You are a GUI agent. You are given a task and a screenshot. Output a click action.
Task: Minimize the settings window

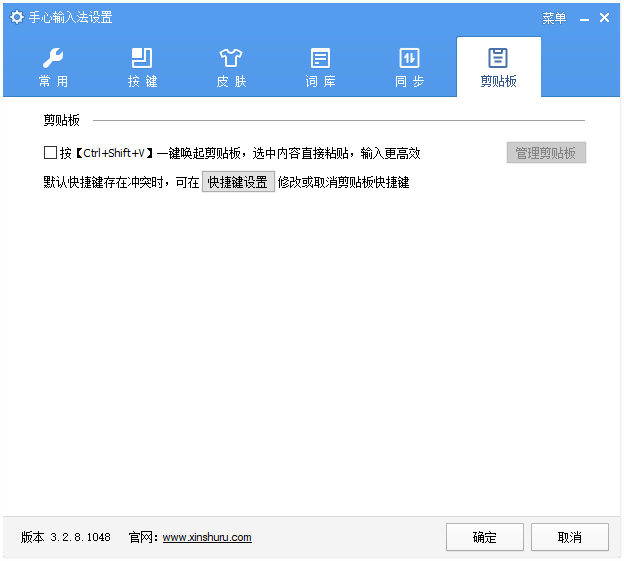pyautogui.click(x=584, y=18)
